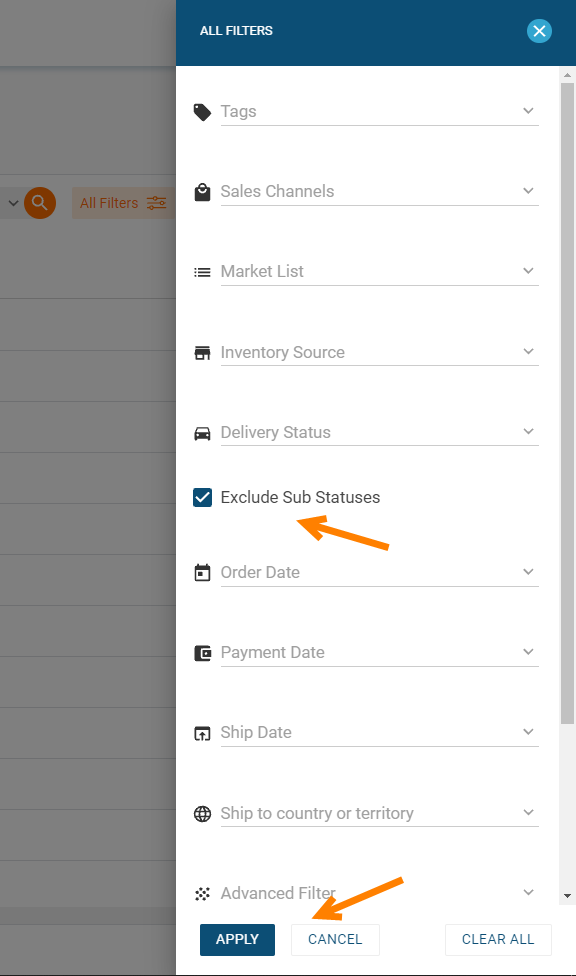The width and height of the screenshot is (576, 976).
Task: Uncheck the Exclude Sub Statuses checkbox
Action: pos(202,497)
